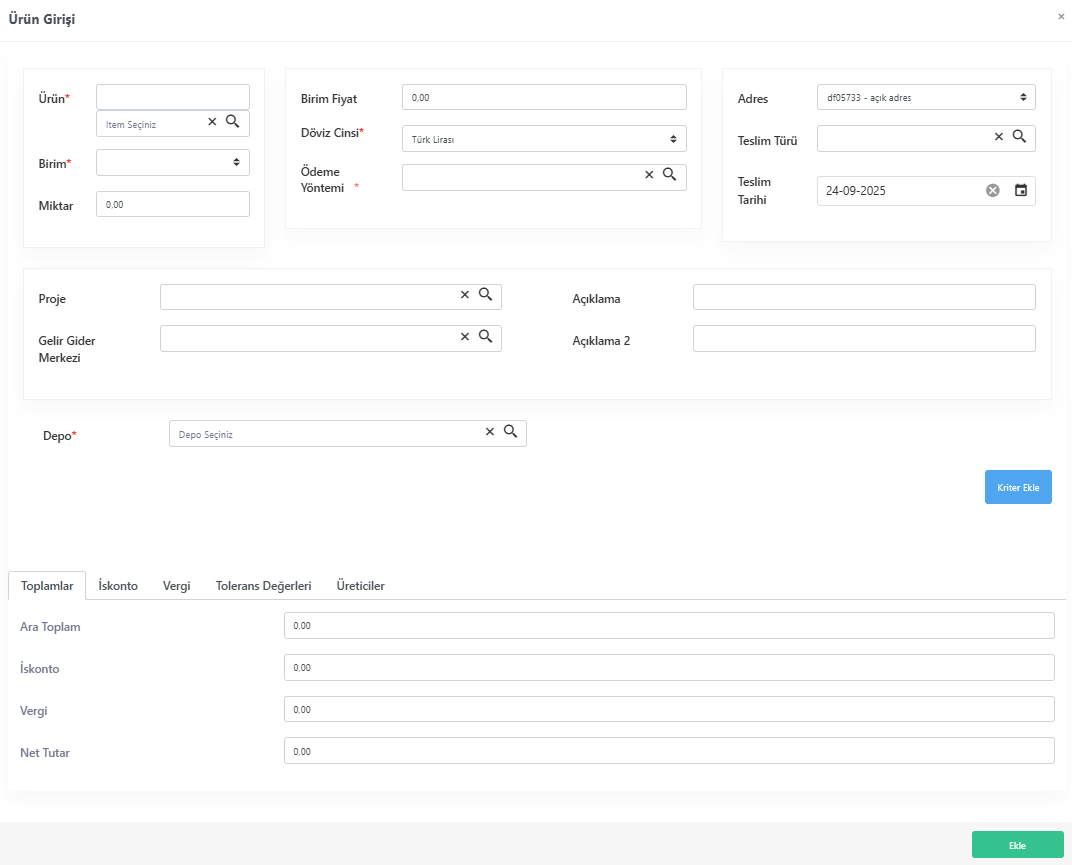The image size is (1072, 865).
Task: Click the top Ürün text box
Action: pos(173,97)
